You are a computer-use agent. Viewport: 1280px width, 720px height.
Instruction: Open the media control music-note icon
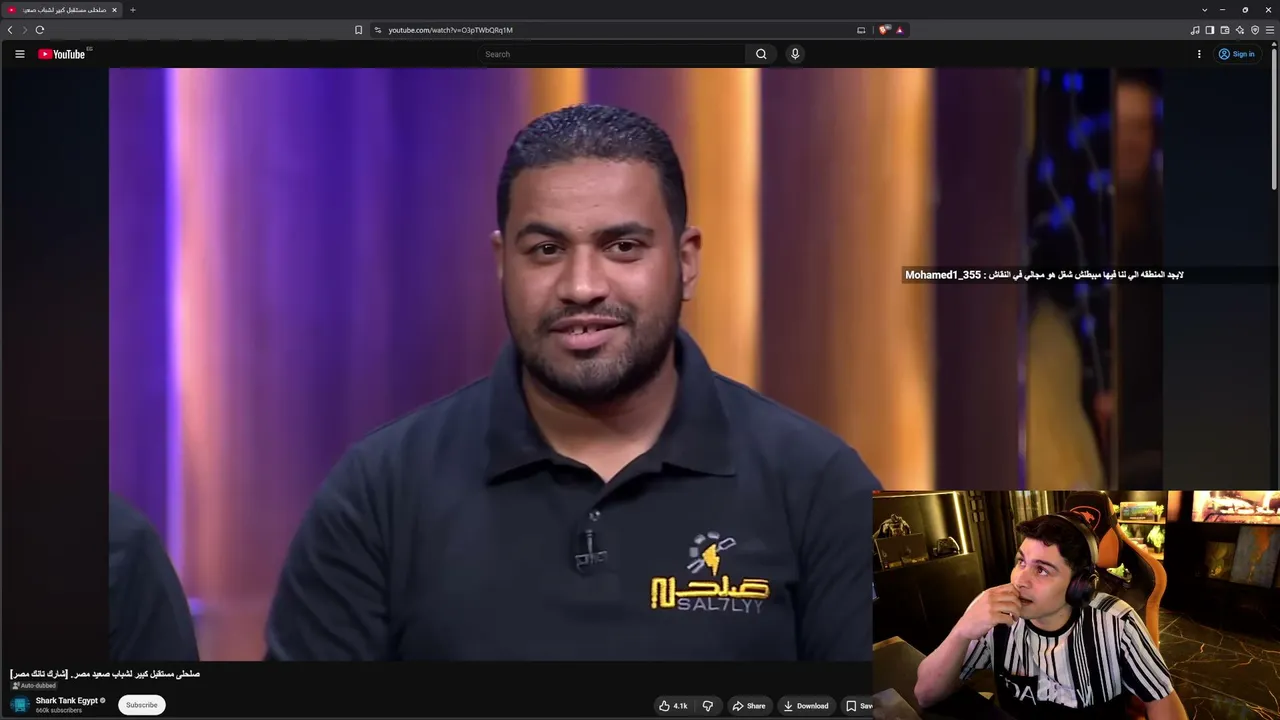(1195, 30)
